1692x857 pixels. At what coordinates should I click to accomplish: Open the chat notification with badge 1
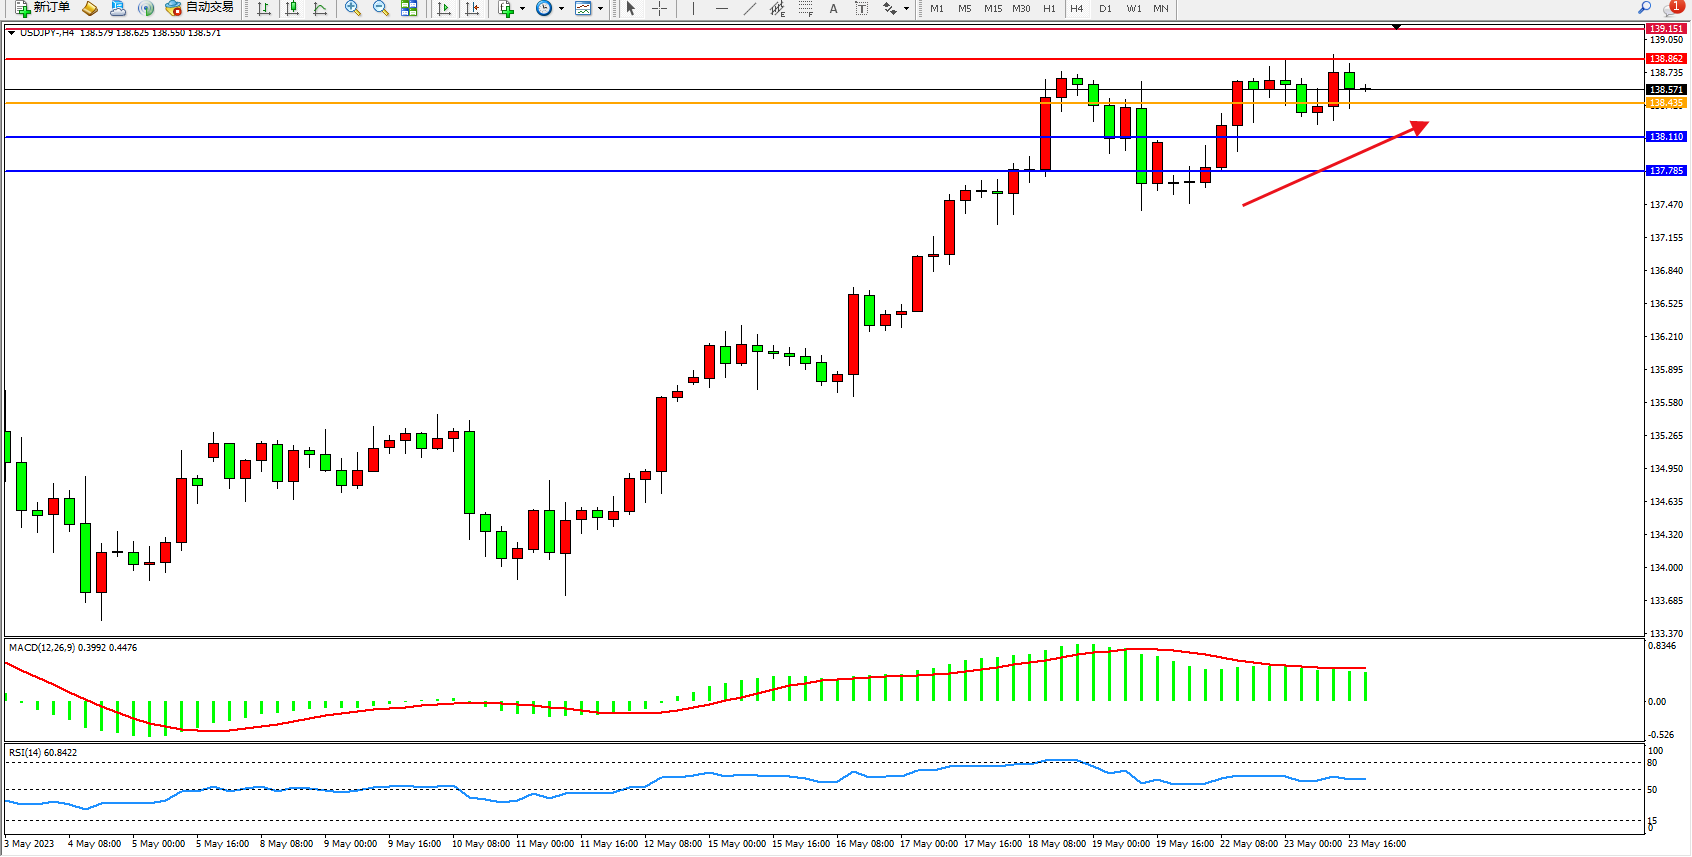point(1674,7)
